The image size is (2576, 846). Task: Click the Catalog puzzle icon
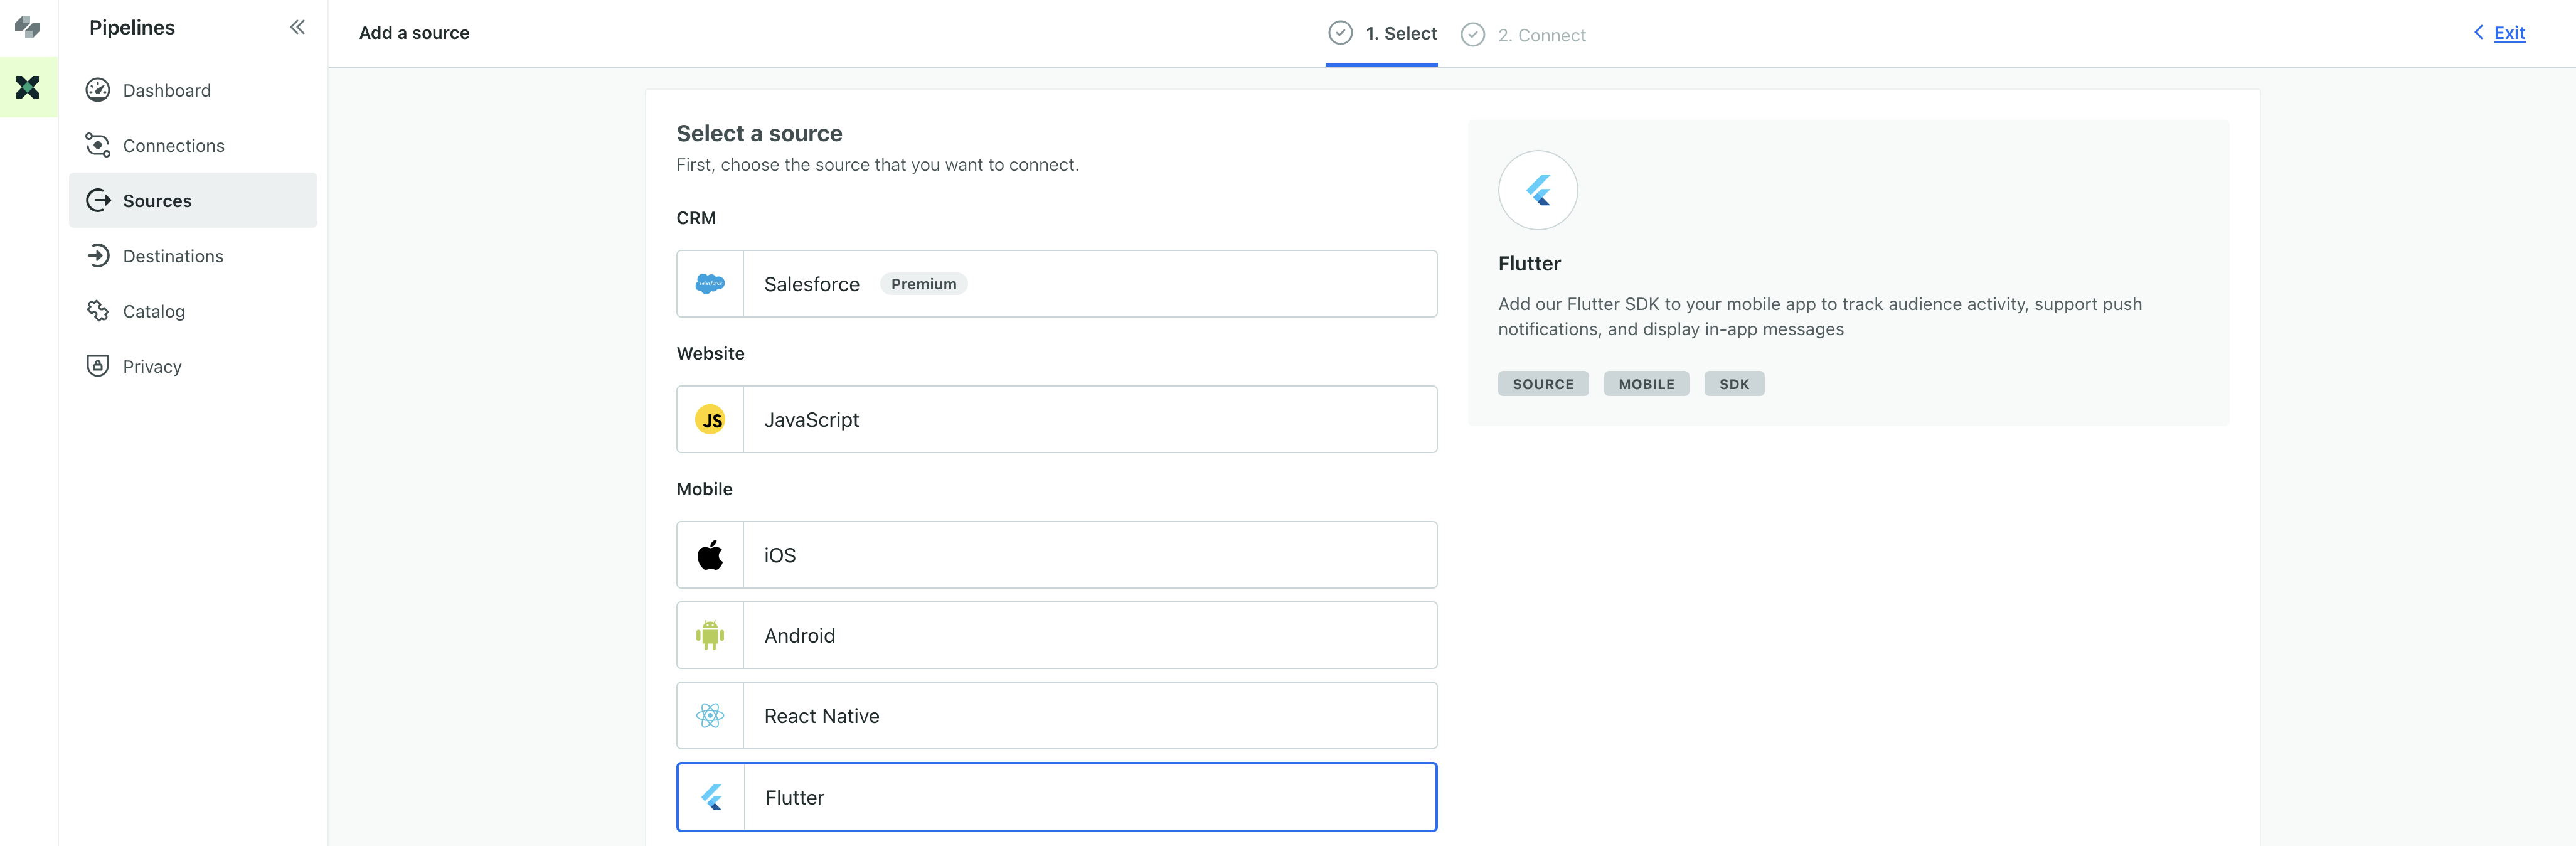(x=98, y=311)
